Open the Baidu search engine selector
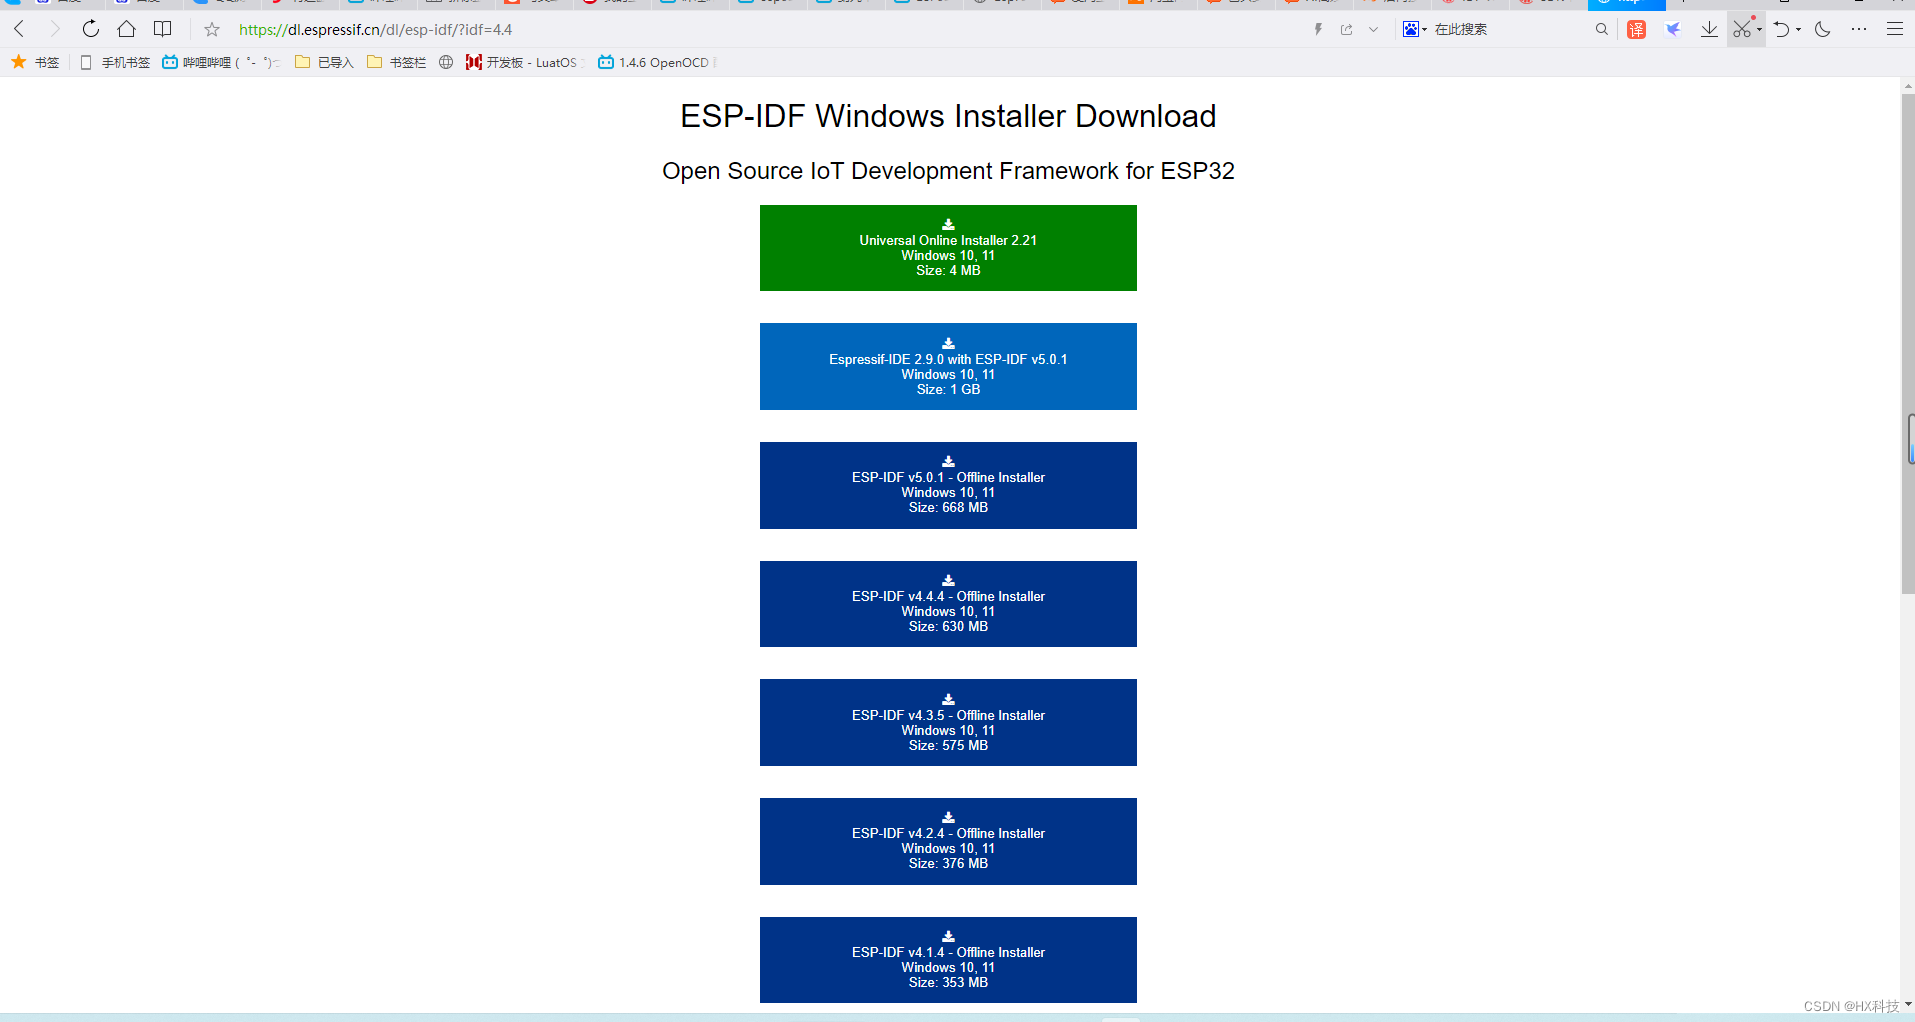The height and width of the screenshot is (1022, 1915). tap(1414, 29)
